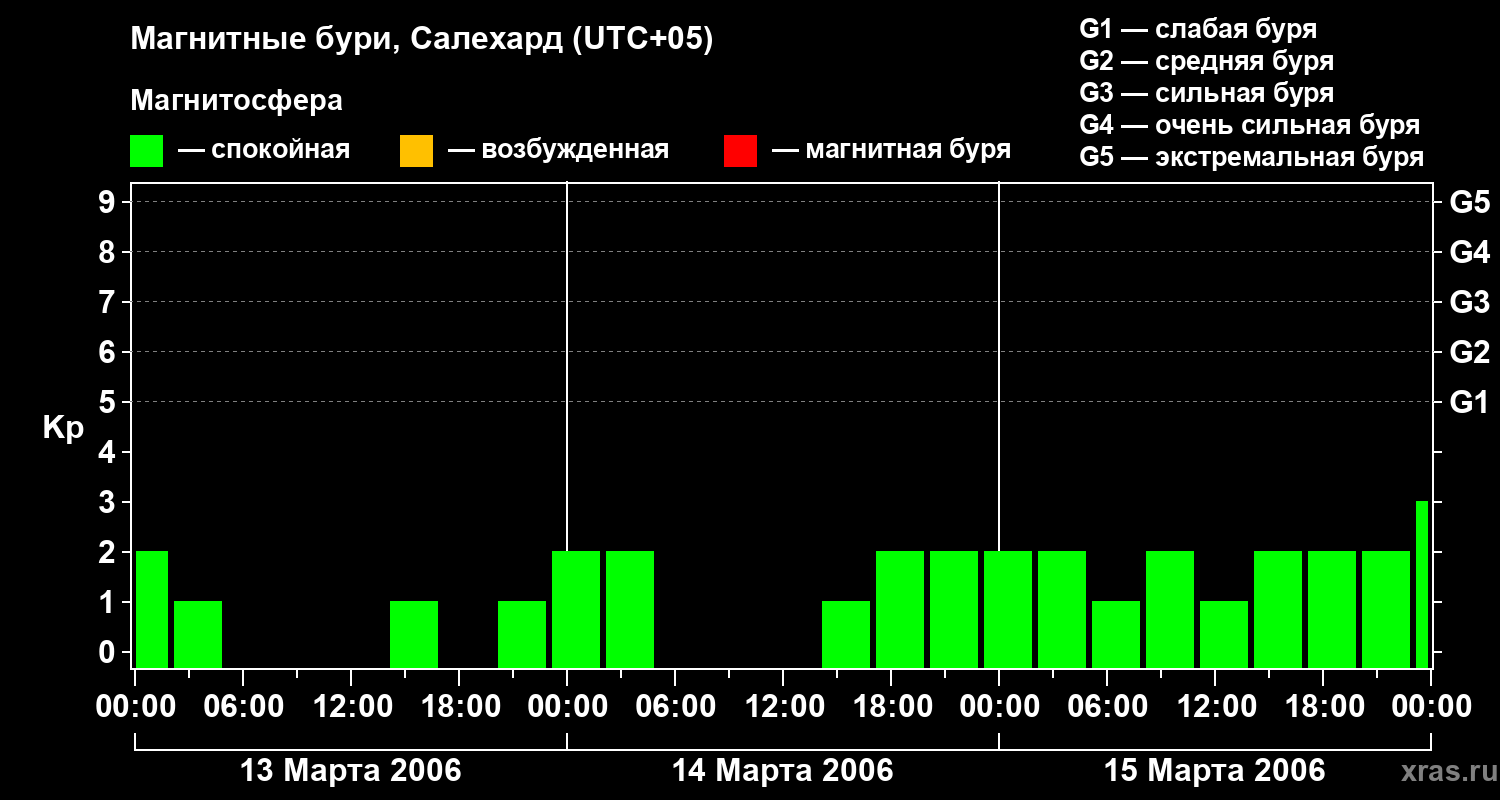This screenshot has width=1500, height=800.
Task: Click the Kp 3 bar ending 15 March
Action: click(1422, 584)
